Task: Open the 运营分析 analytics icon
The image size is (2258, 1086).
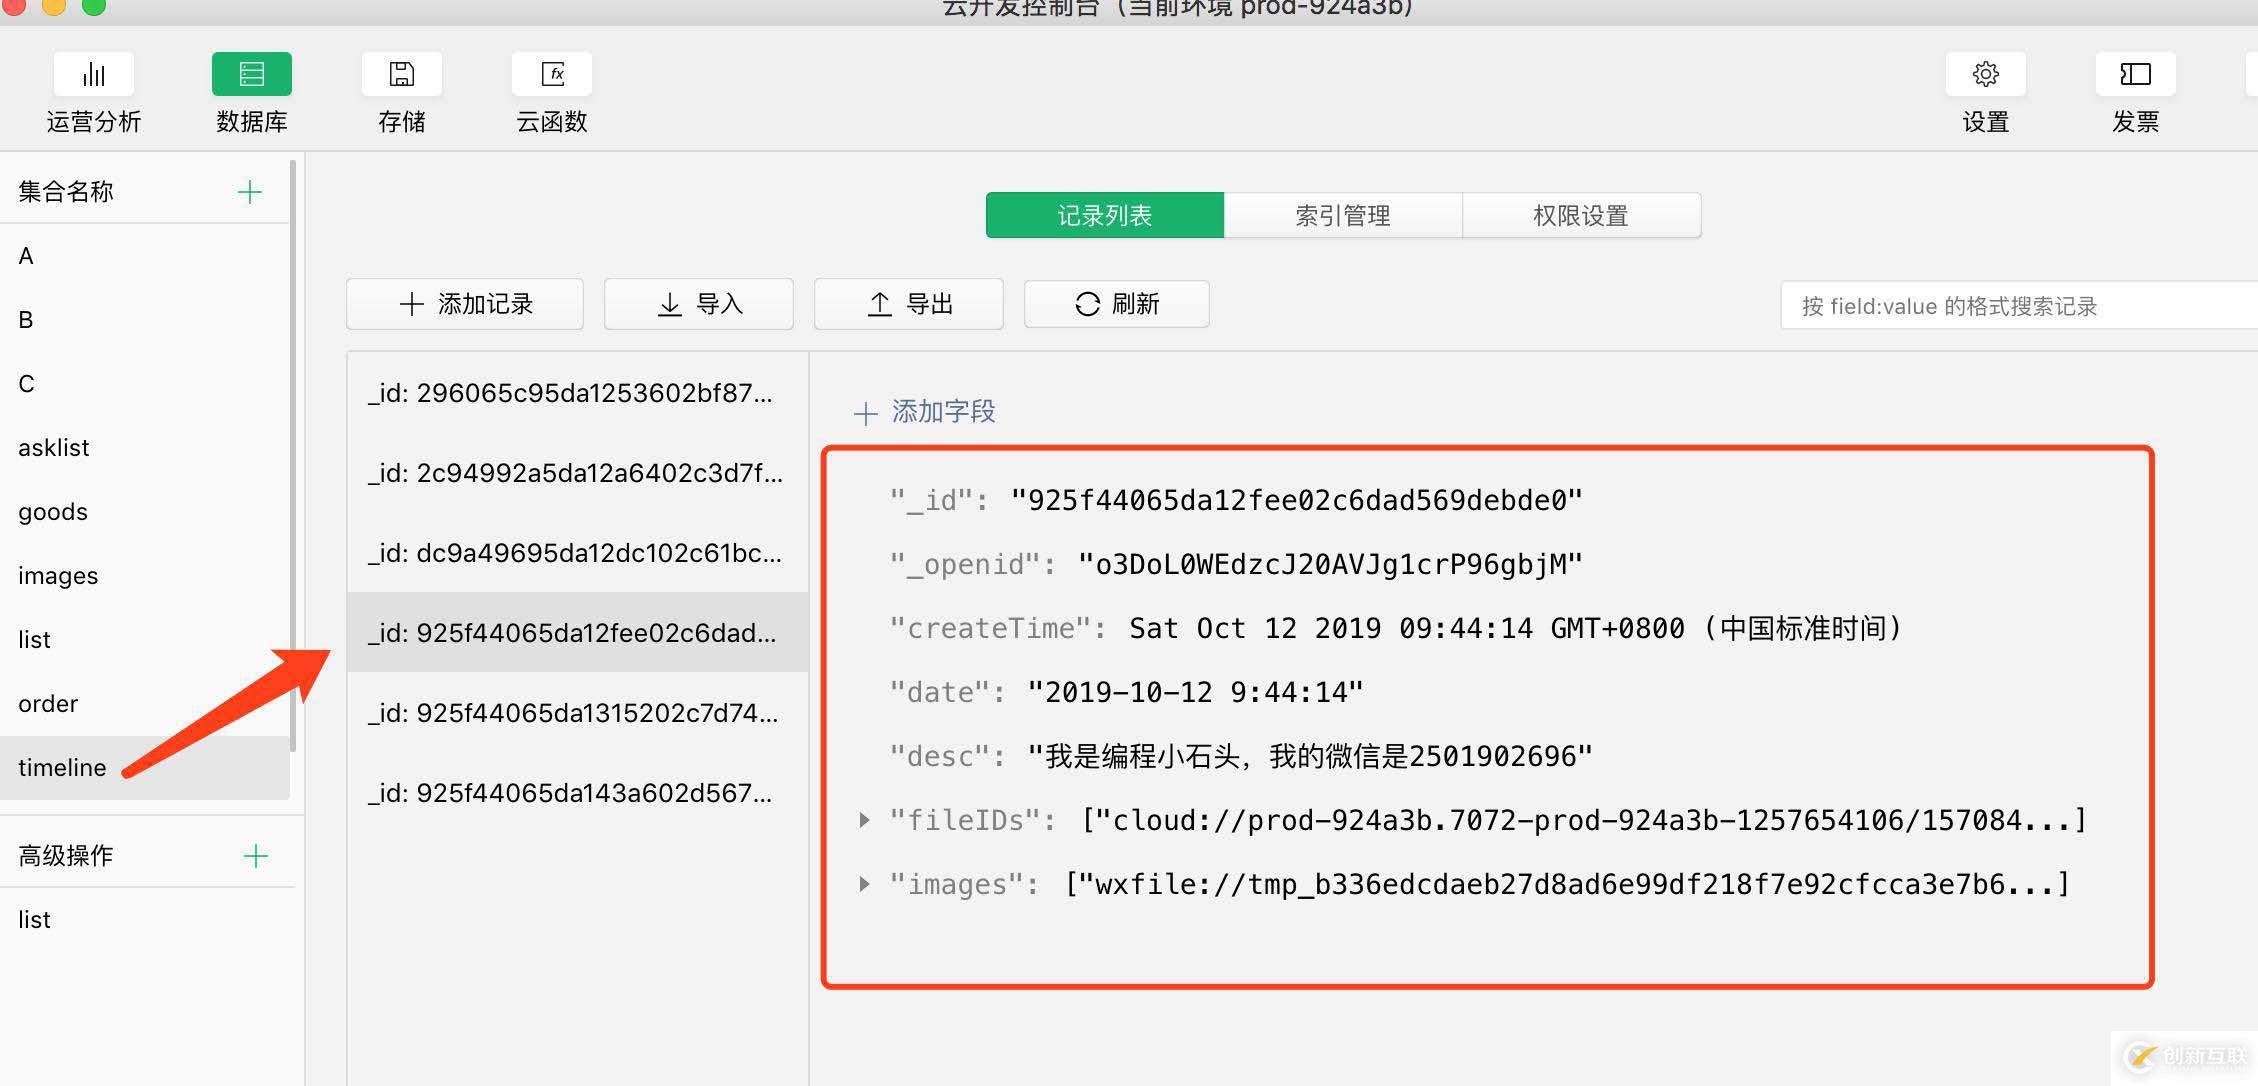Action: [93, 75]
